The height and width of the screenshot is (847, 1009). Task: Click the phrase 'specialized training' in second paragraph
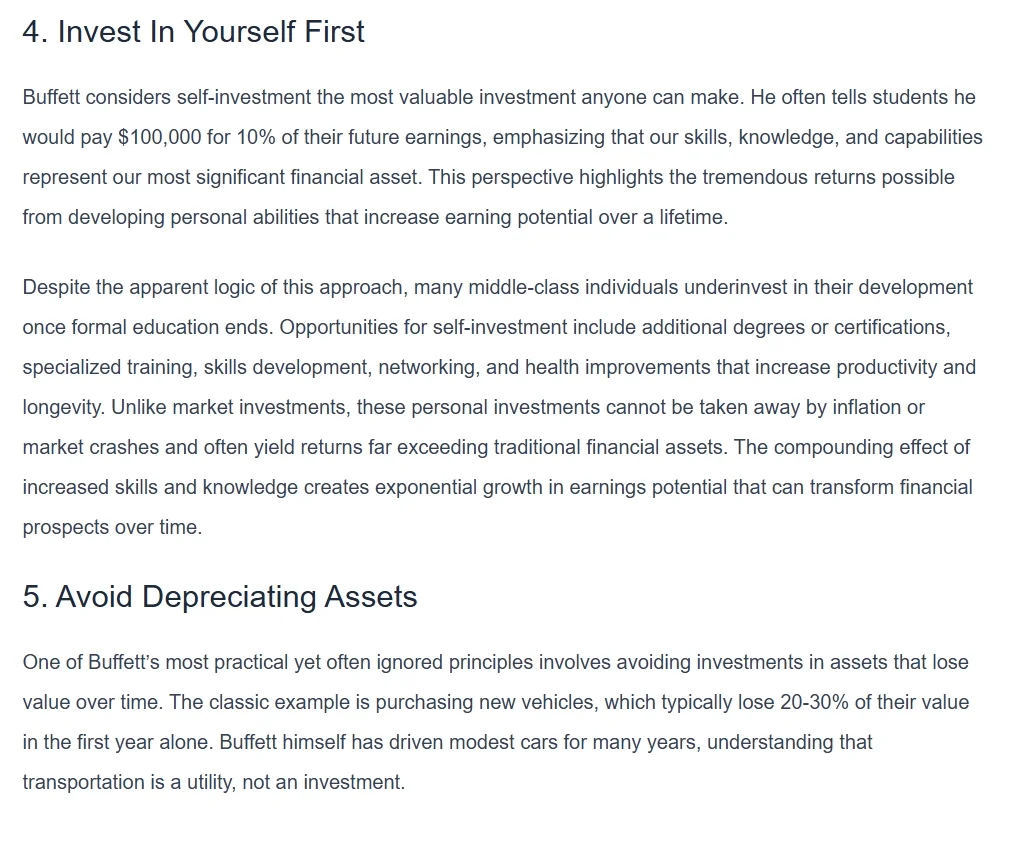pos(107,368)
